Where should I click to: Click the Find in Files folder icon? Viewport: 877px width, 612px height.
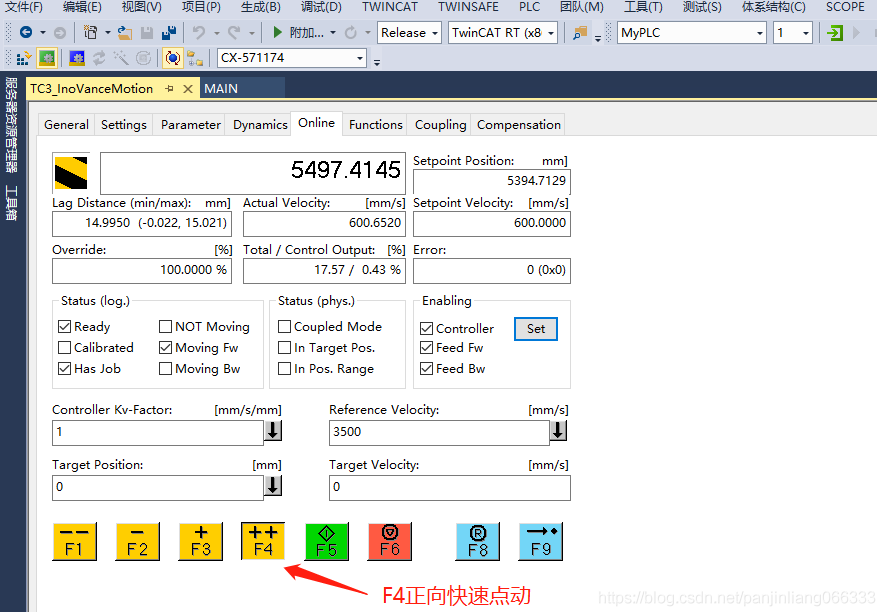point(580,33)
